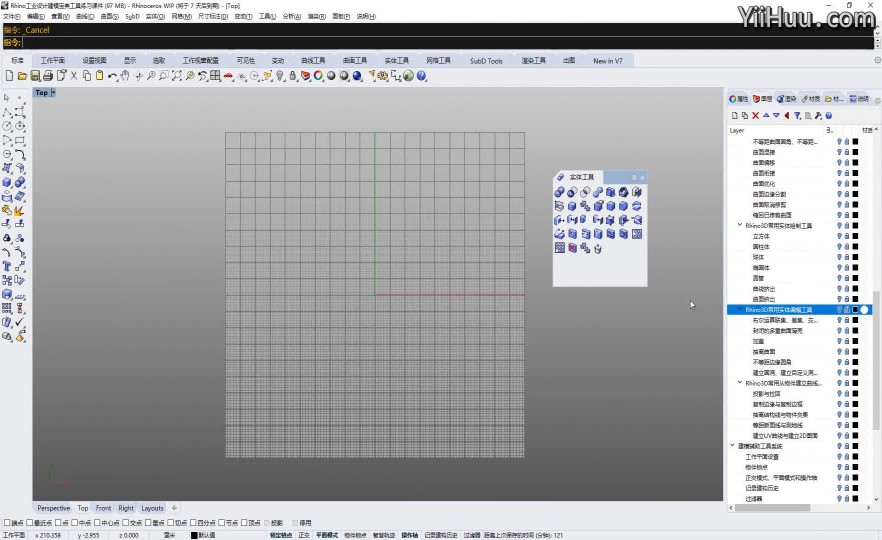Switch to the 属性 panel tab
The width and height of the screenshot is (882, 540).
[739, 98]
